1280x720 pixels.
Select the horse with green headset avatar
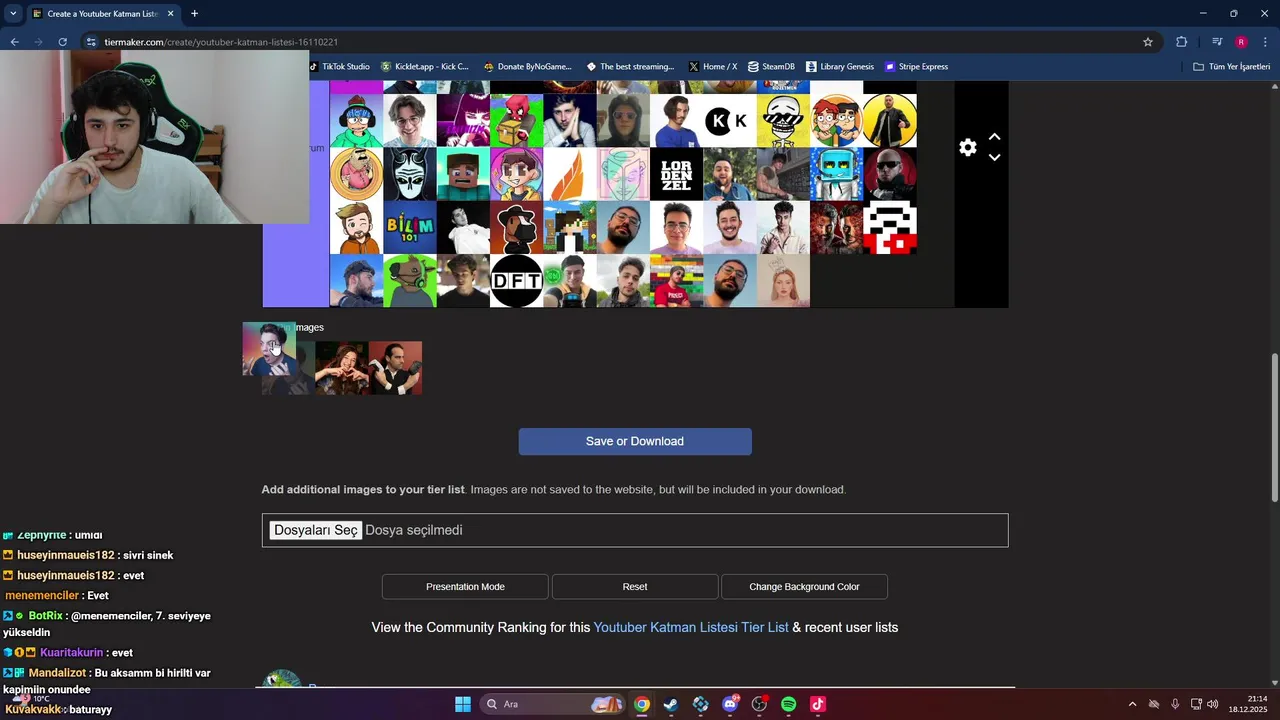(410, 281)
